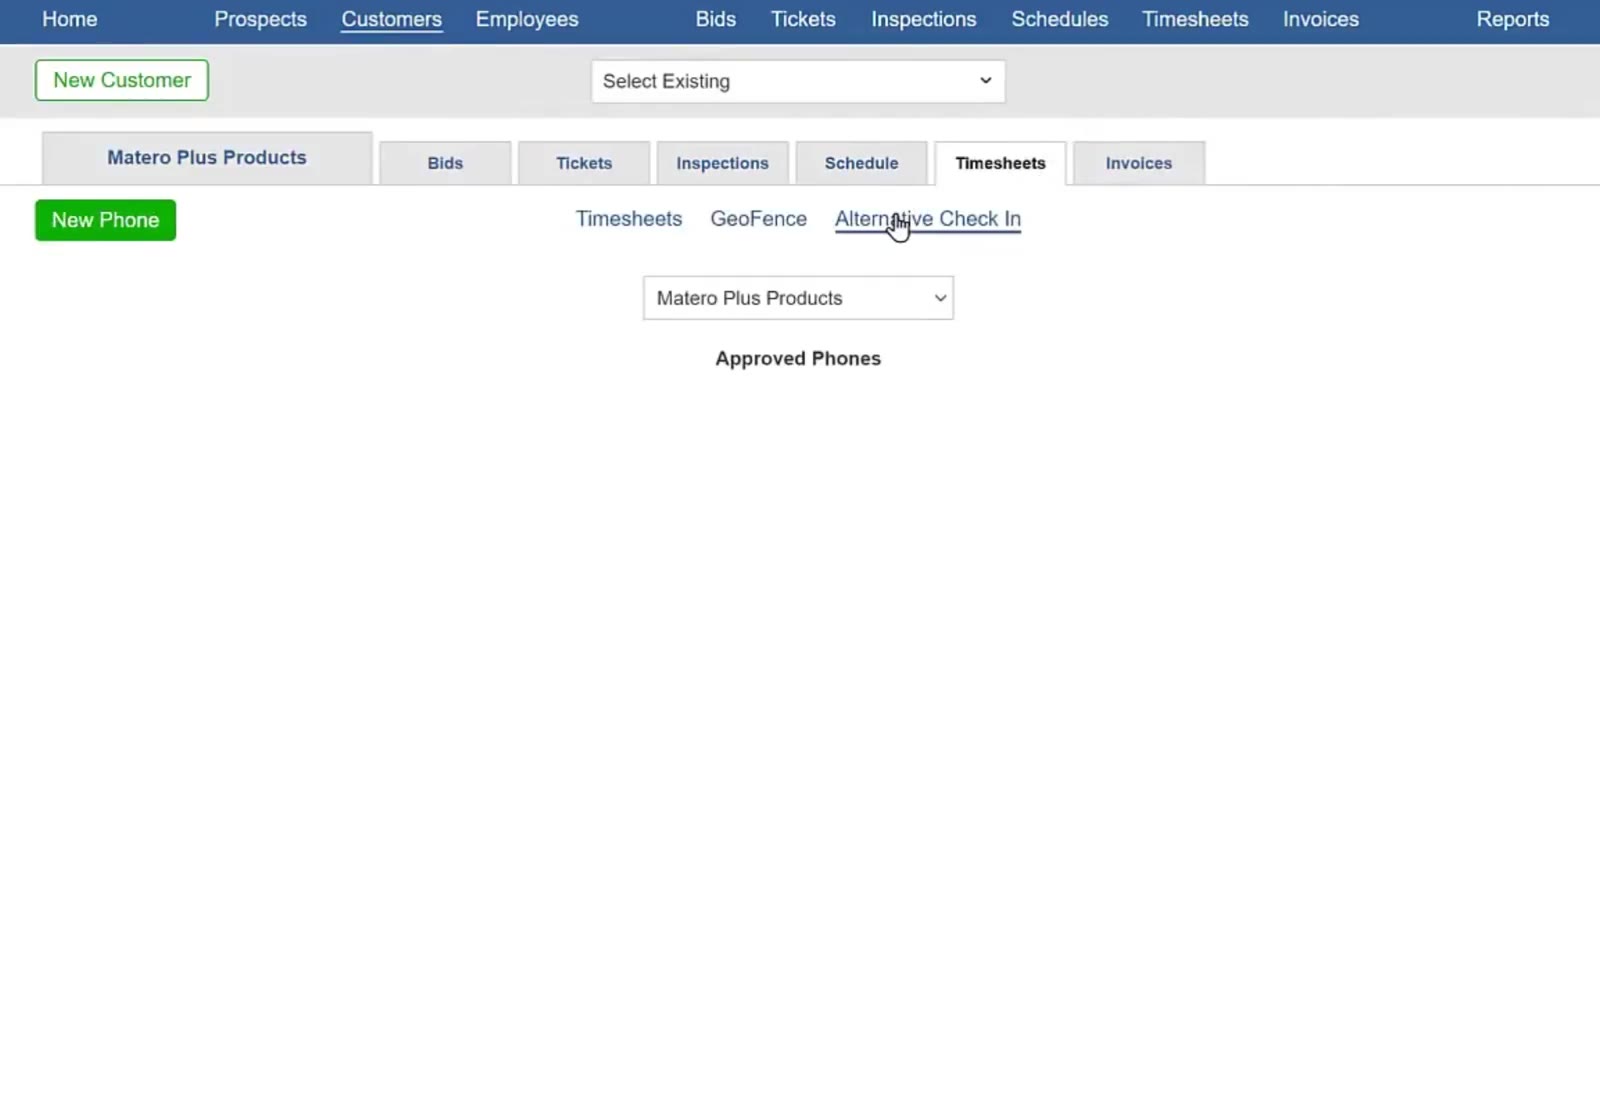The height and width of the screenshot is (1112, 1600).
Task: Open Invoices in top navigation bar
Action: point(1320,19)
